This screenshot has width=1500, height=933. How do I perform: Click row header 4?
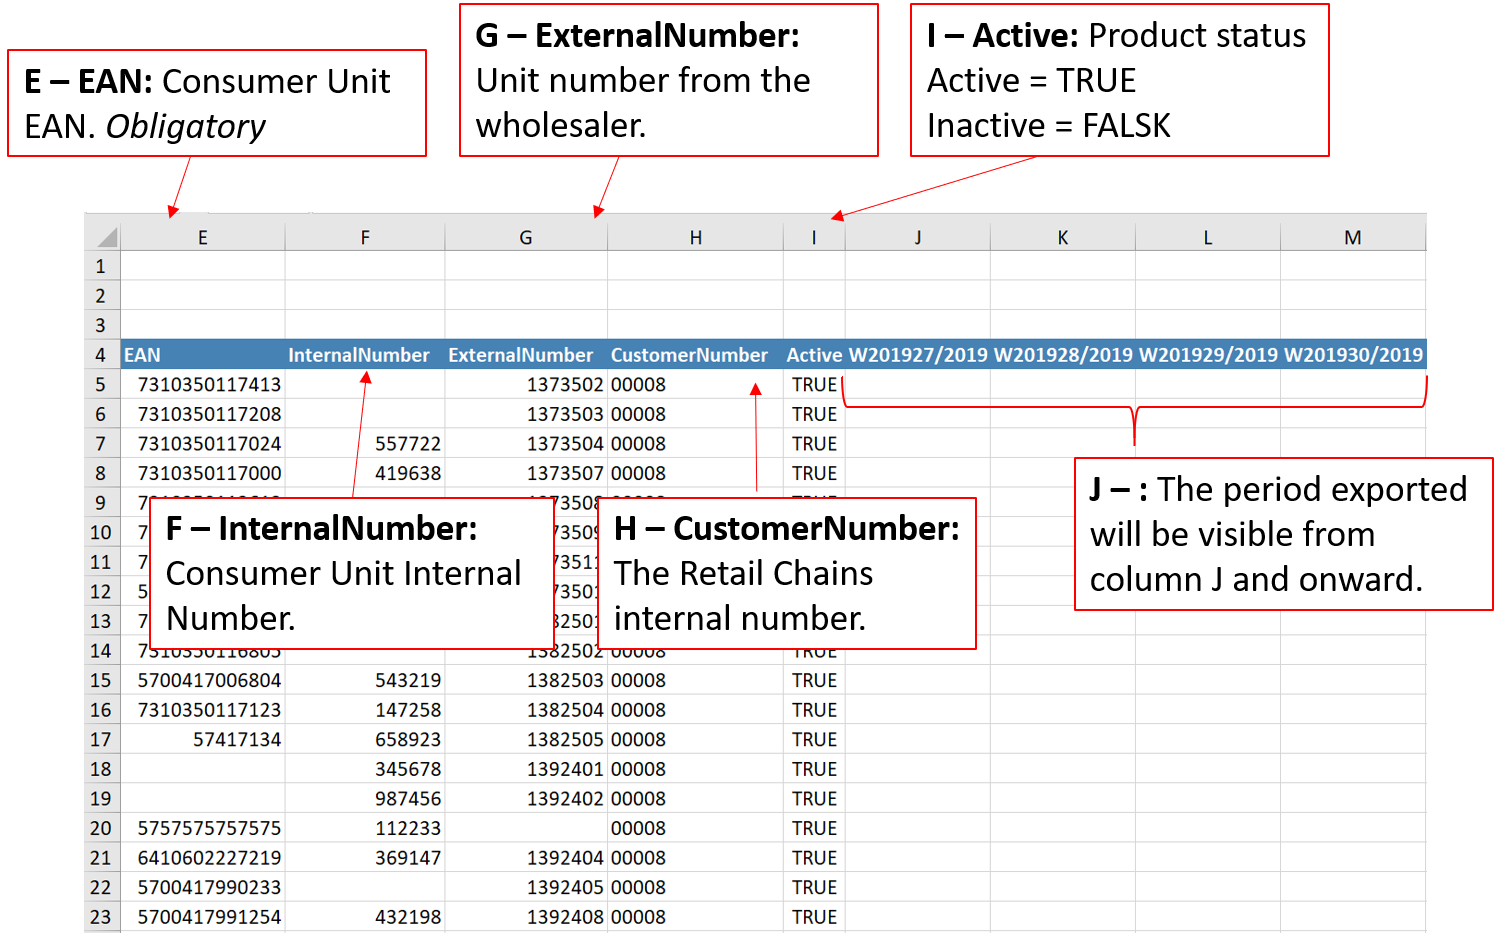coord(101,355)
